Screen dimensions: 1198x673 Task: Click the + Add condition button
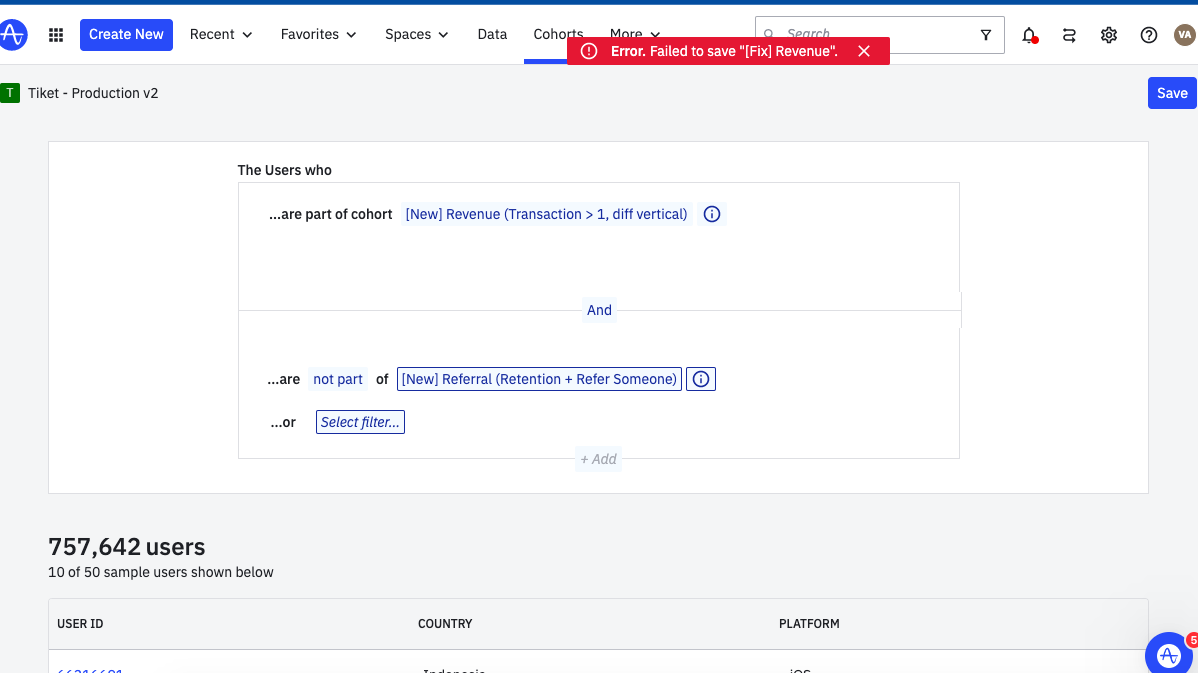[x=598, y=459]
